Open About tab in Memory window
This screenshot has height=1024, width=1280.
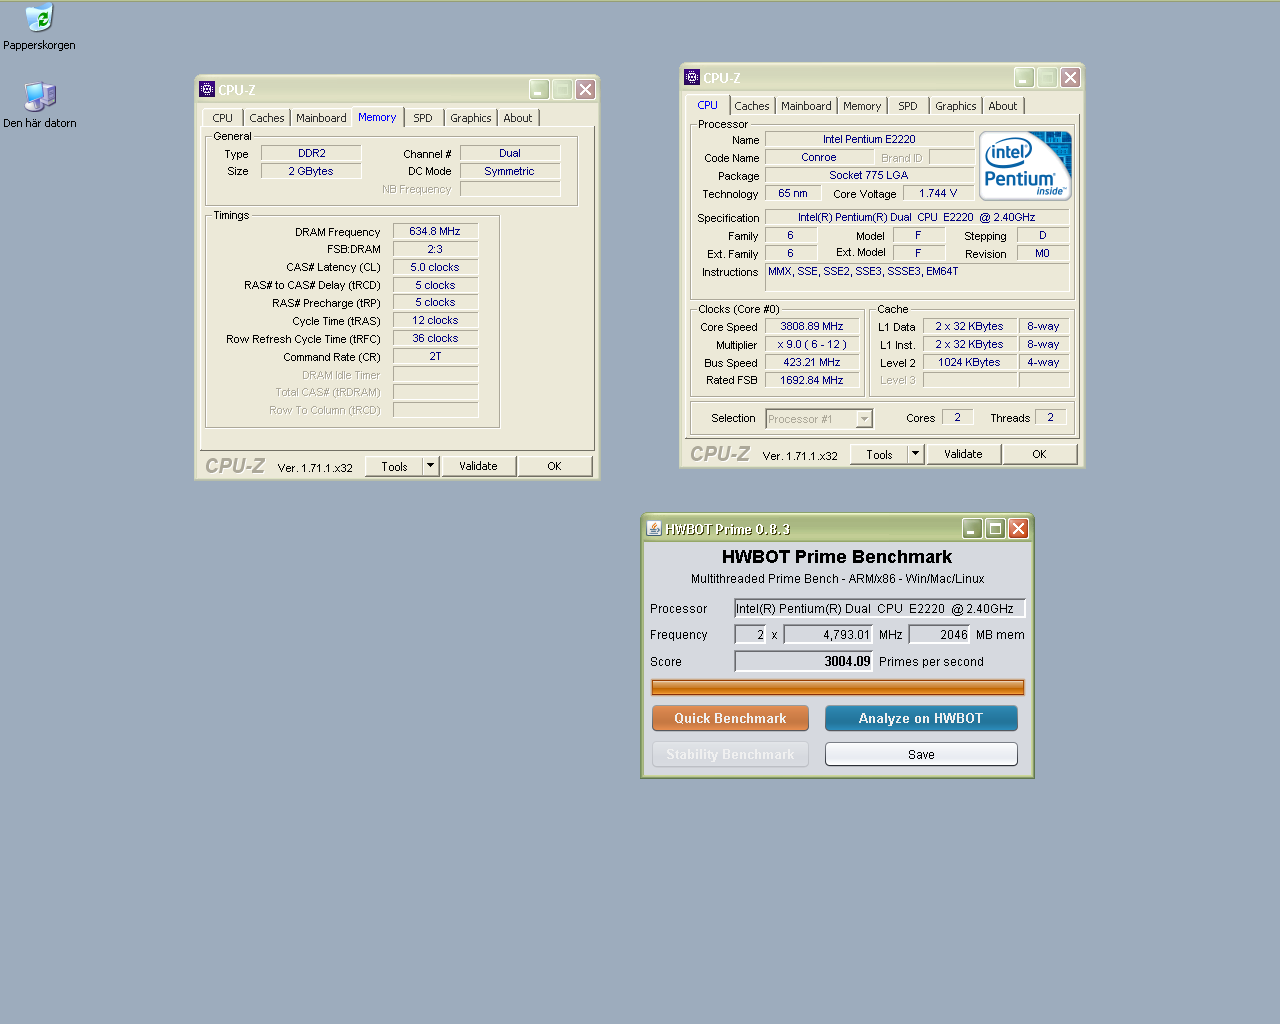(518, 118)
